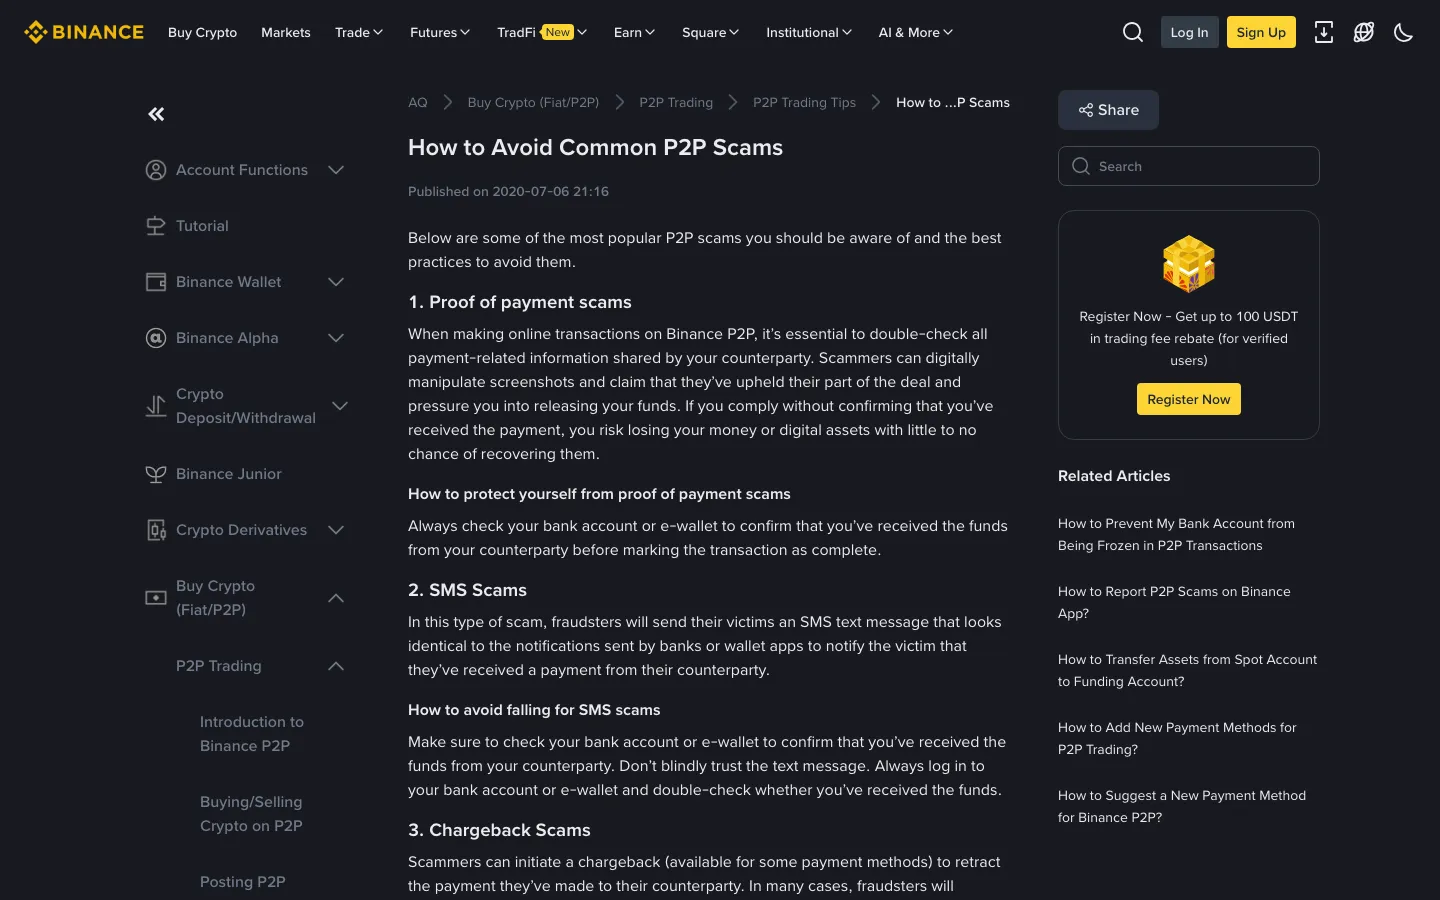1440x900 pixels.
Task: Click the Share button
Action: 1108,110
